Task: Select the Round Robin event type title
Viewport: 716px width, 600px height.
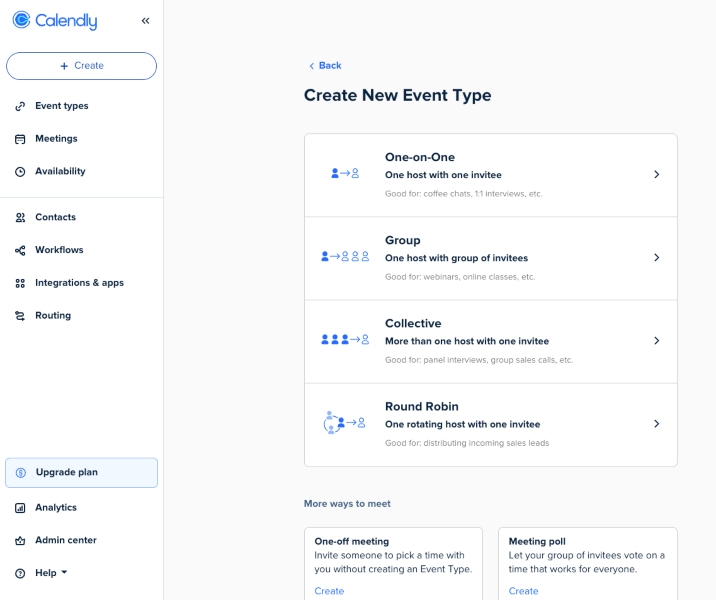Action: coord(421,406)
